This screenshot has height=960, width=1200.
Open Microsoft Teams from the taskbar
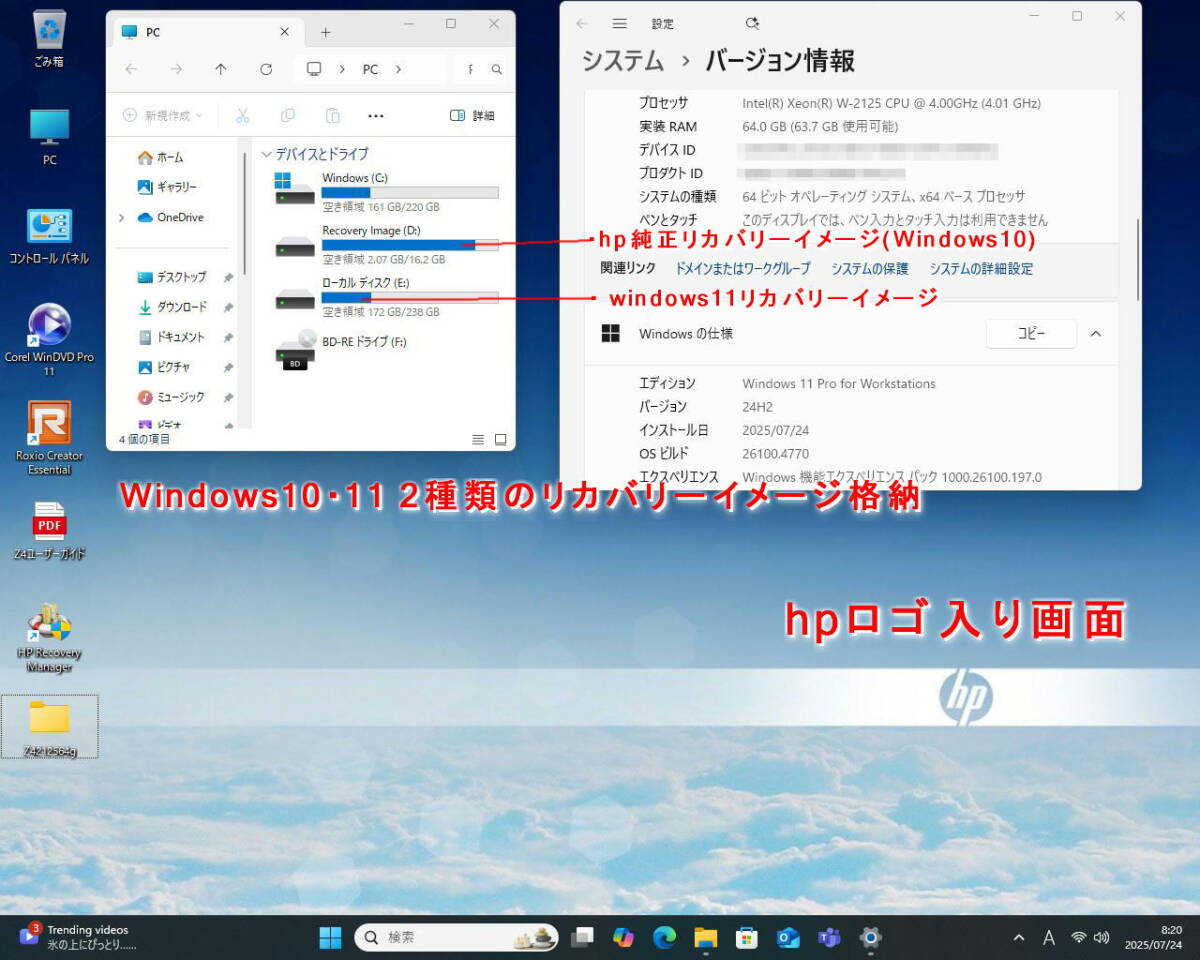pyautogui.click(x=829, y=937)
